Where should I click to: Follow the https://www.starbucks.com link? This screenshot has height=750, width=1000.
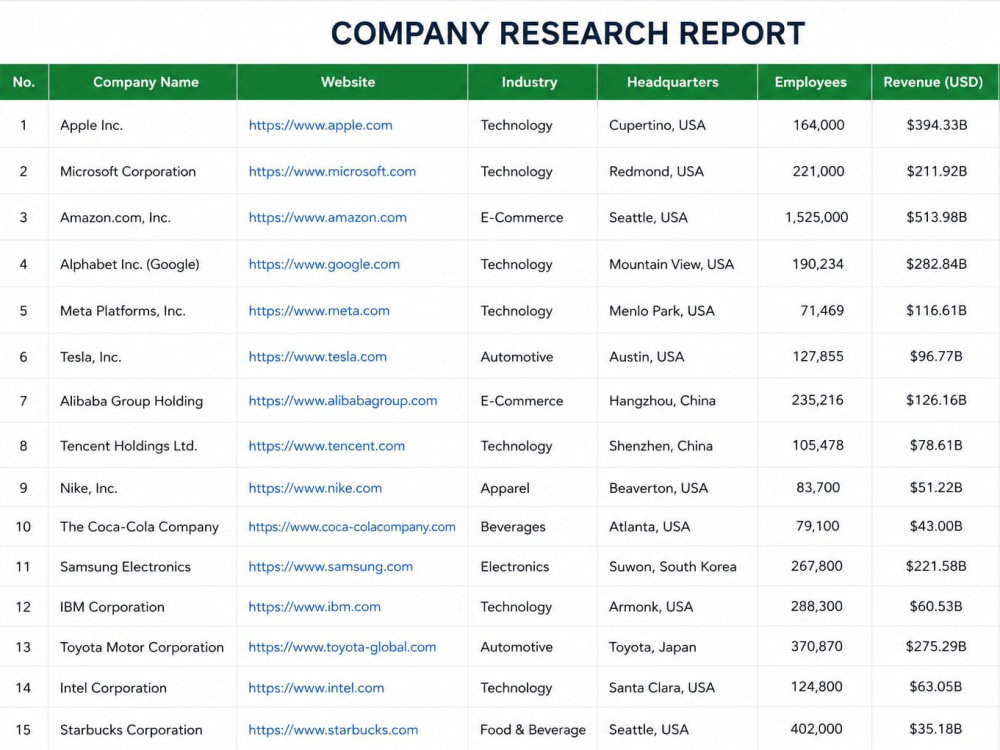pyautogui.click(x=333, y=730)
